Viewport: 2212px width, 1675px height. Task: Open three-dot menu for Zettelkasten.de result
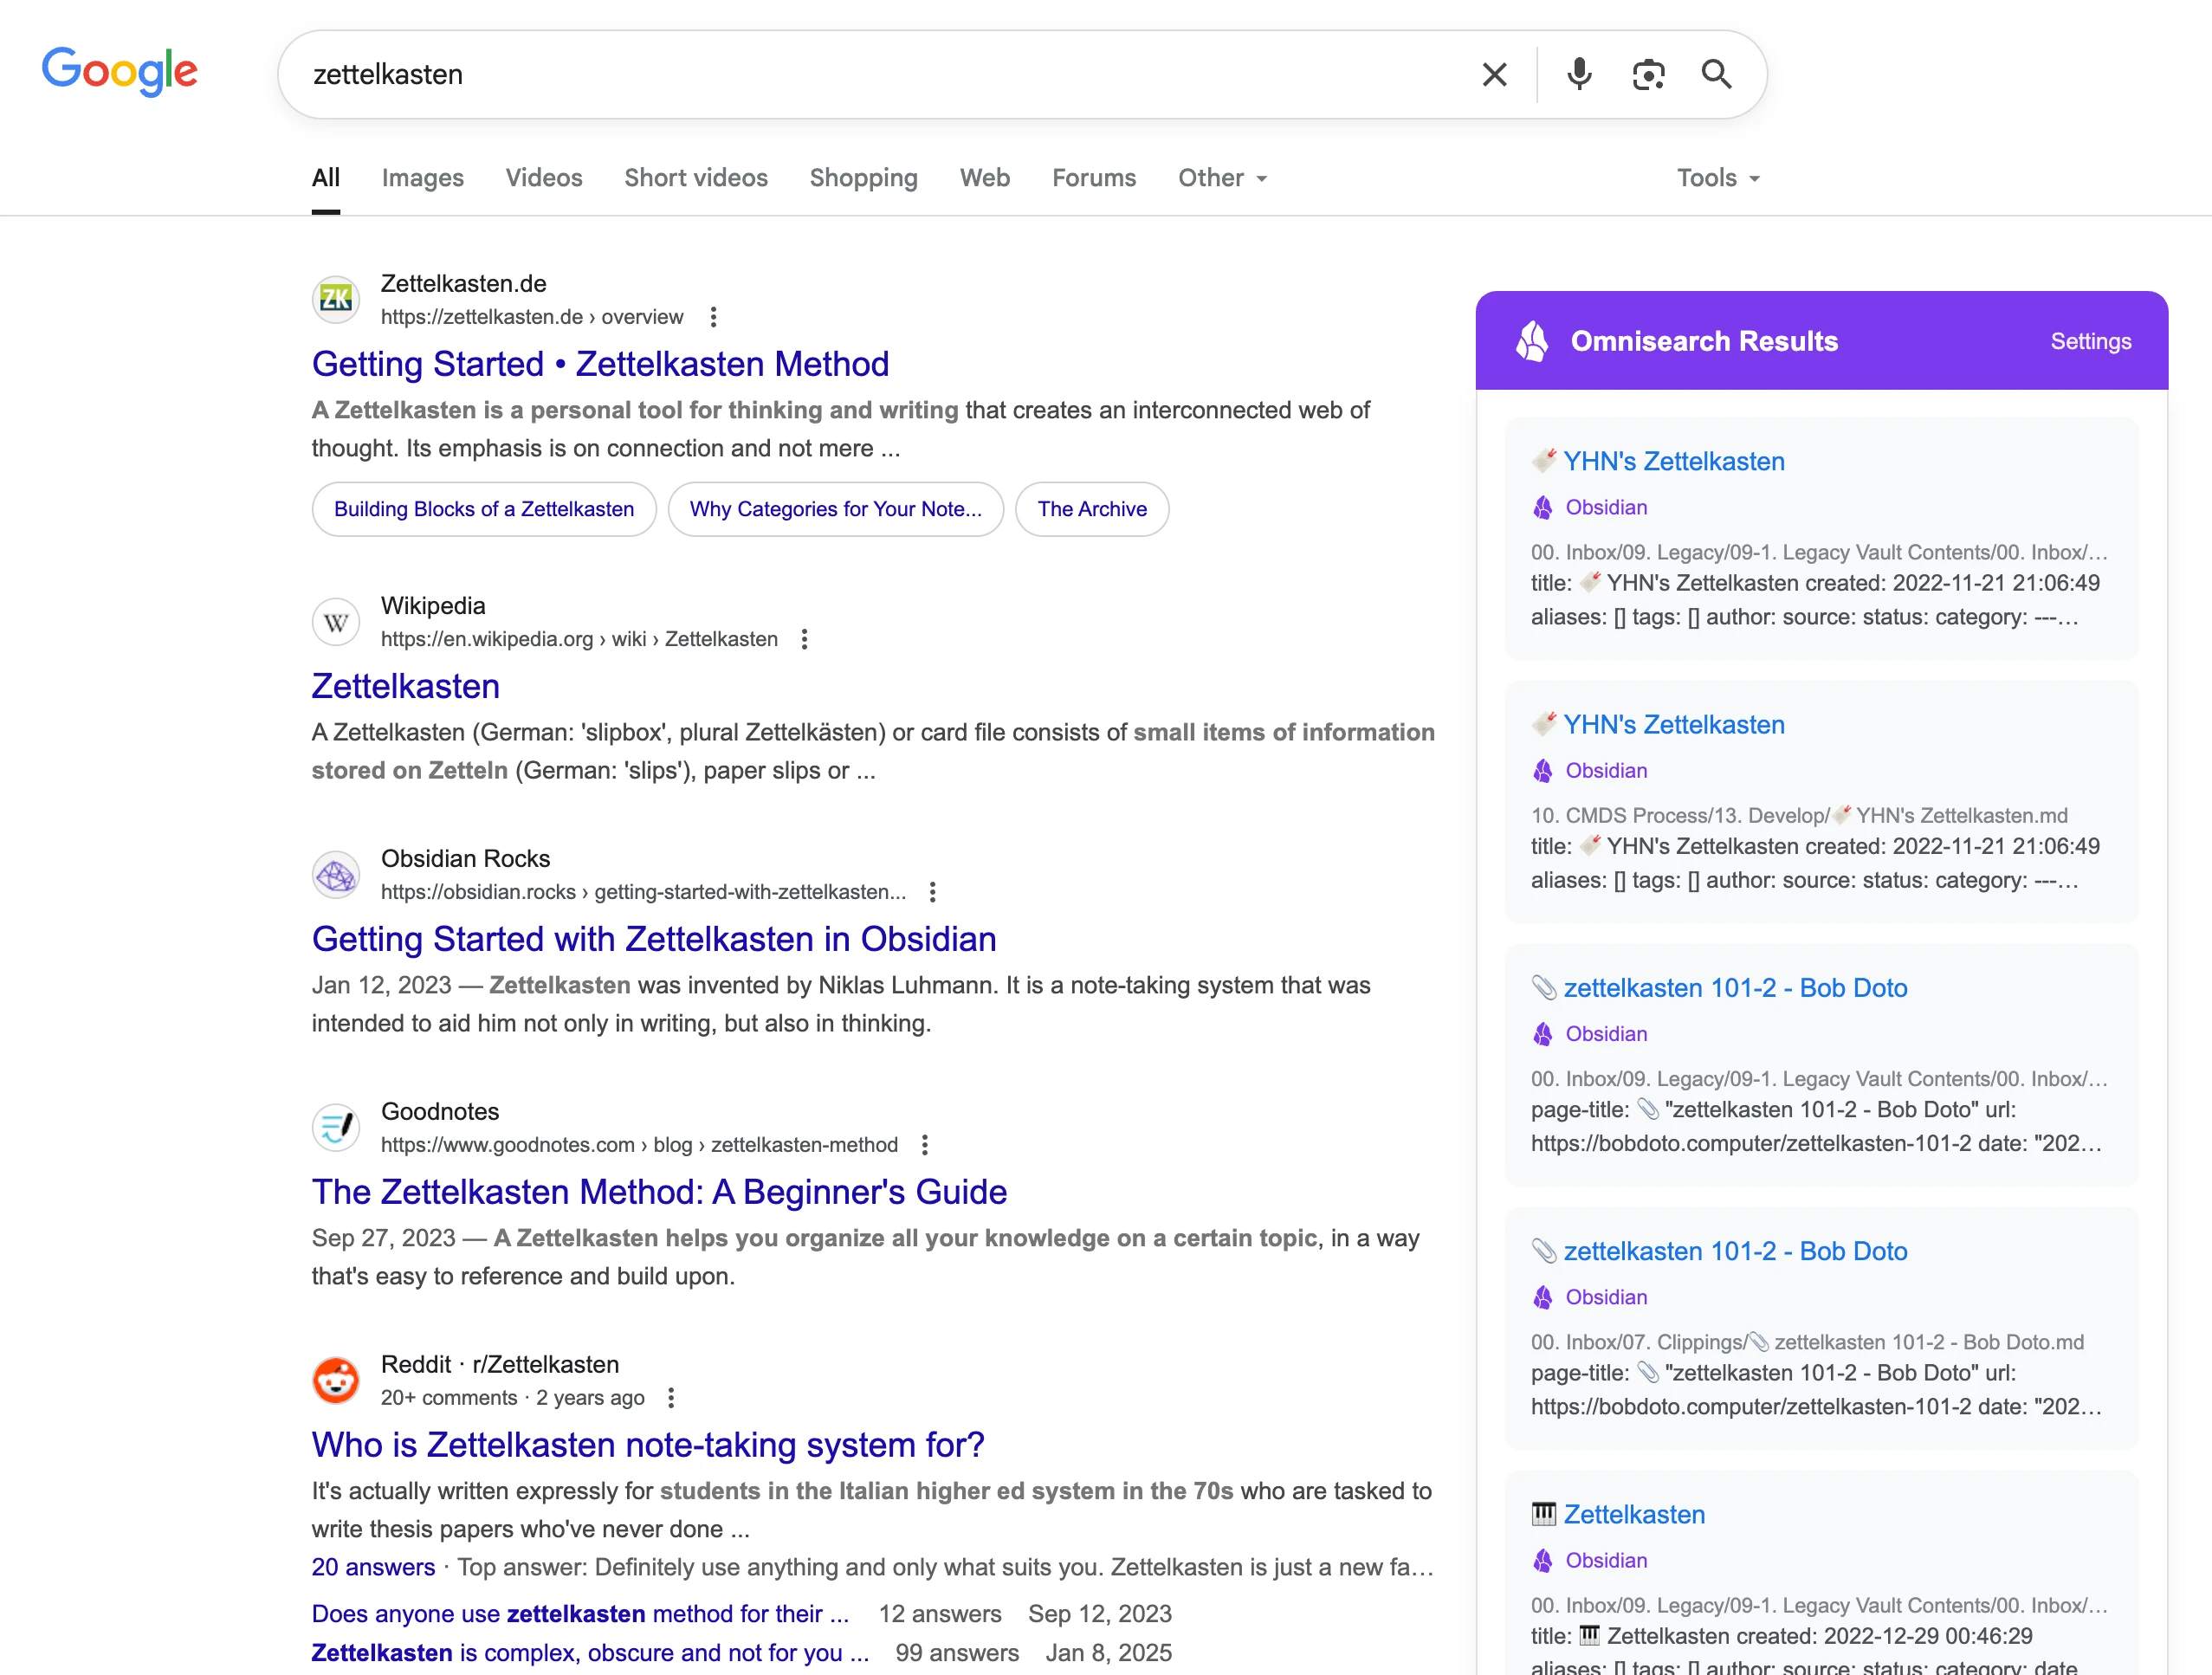click(713, 317)
